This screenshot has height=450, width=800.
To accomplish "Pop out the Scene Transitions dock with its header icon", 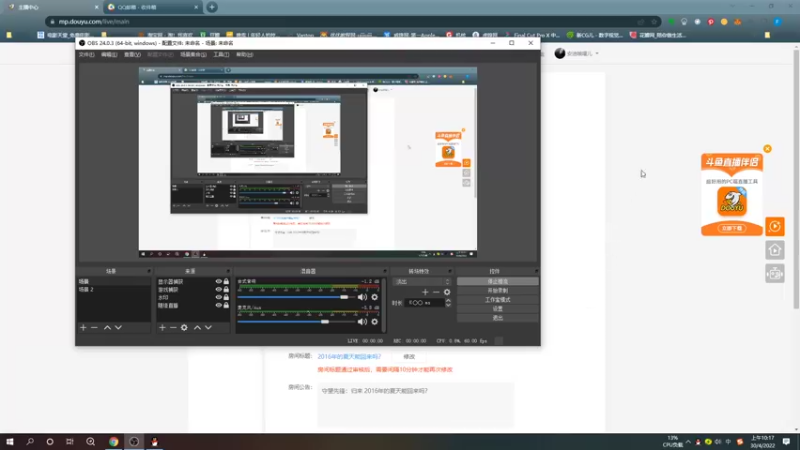I will pos(449,271).
